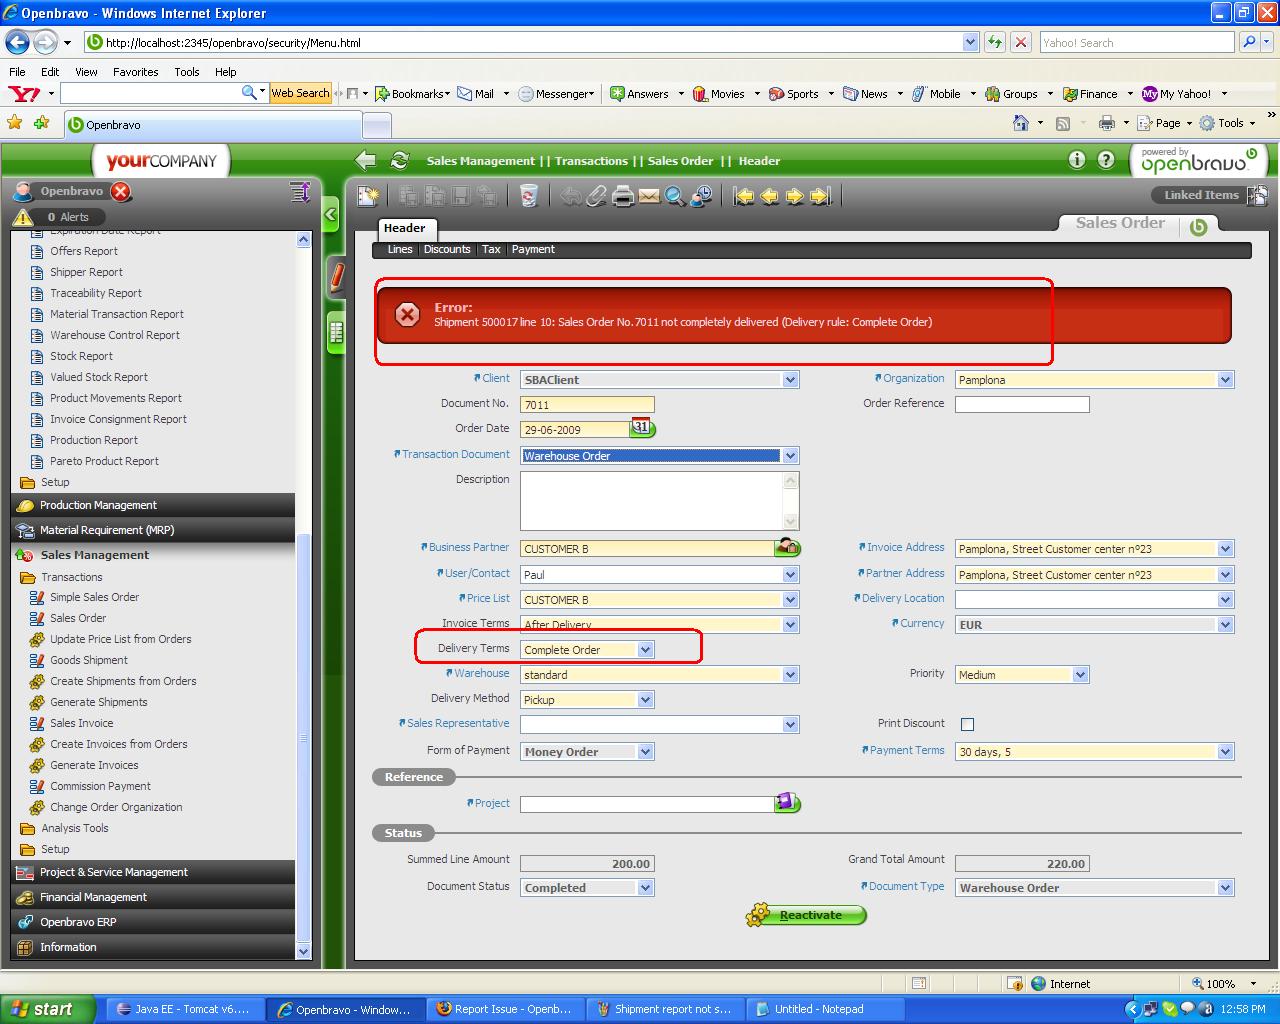Click the Delete record trash icon
The width and height of the screenshot is (1280, 1024).
coord(529,196)
